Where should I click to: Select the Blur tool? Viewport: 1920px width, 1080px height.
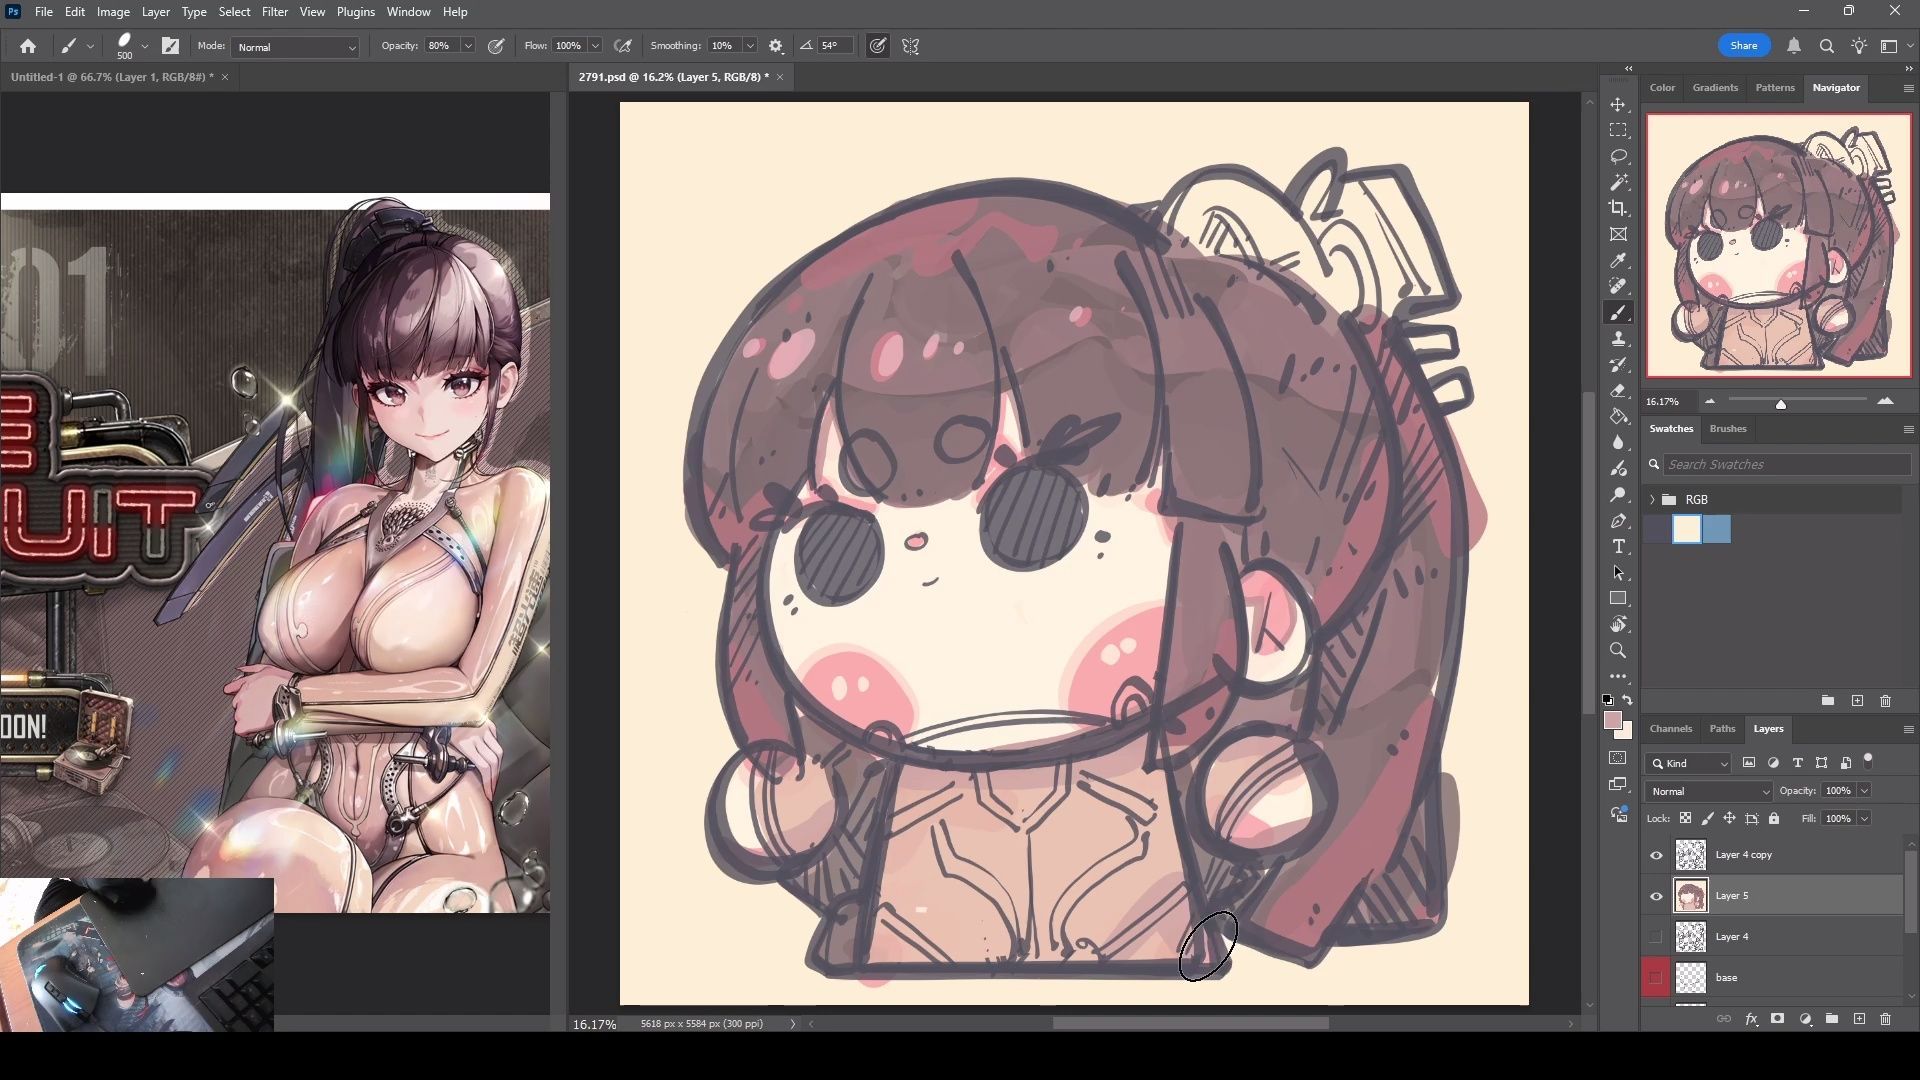(1618, 443)
